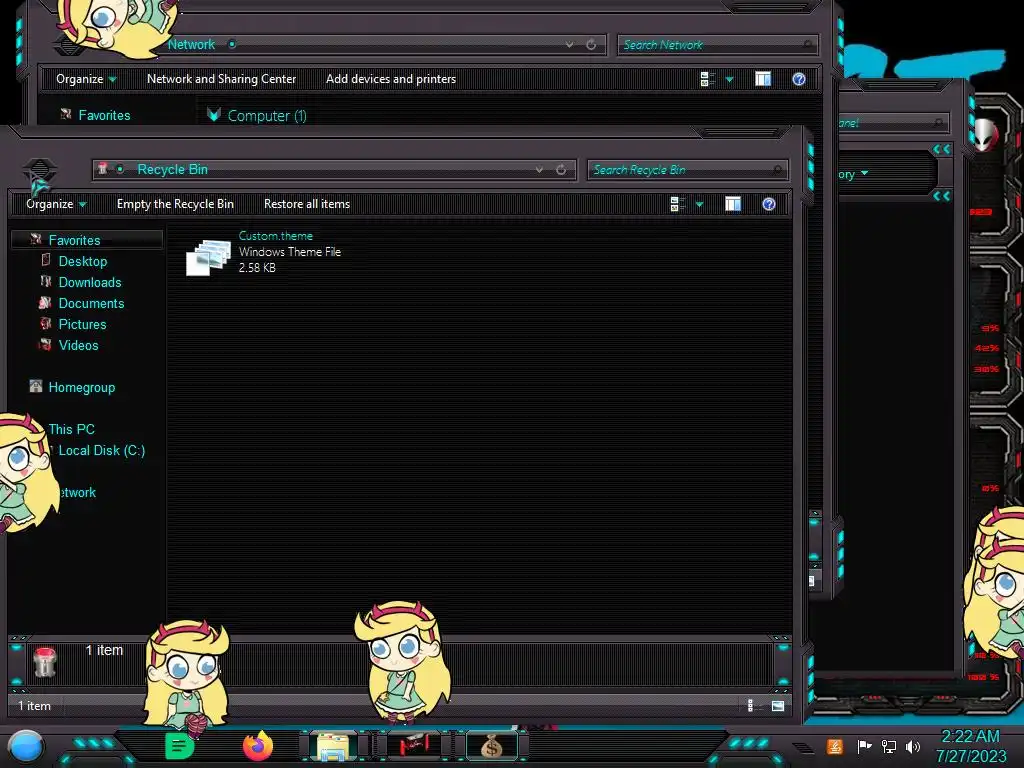1024x768 pixels.
Task: Open Organize menu in Recycle Bin window
Action: coord(56,204)
